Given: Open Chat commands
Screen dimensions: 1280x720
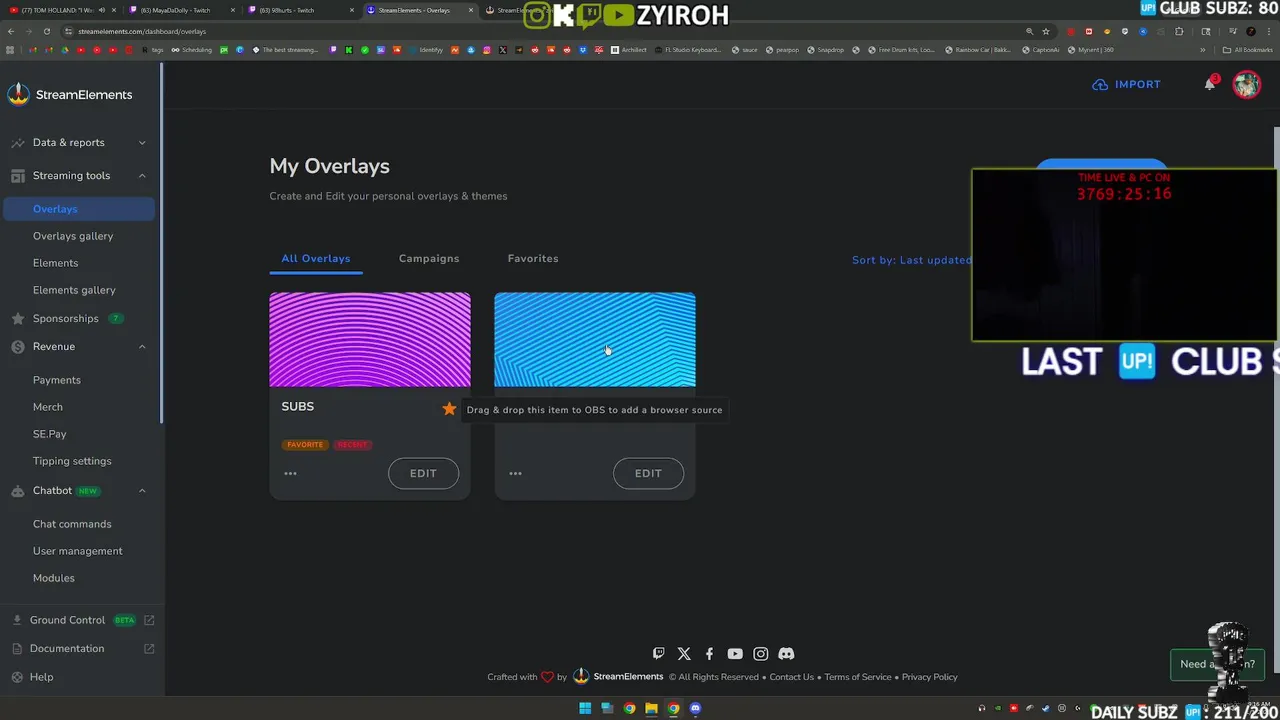Looking at the screenshot, I should (72, 524).
